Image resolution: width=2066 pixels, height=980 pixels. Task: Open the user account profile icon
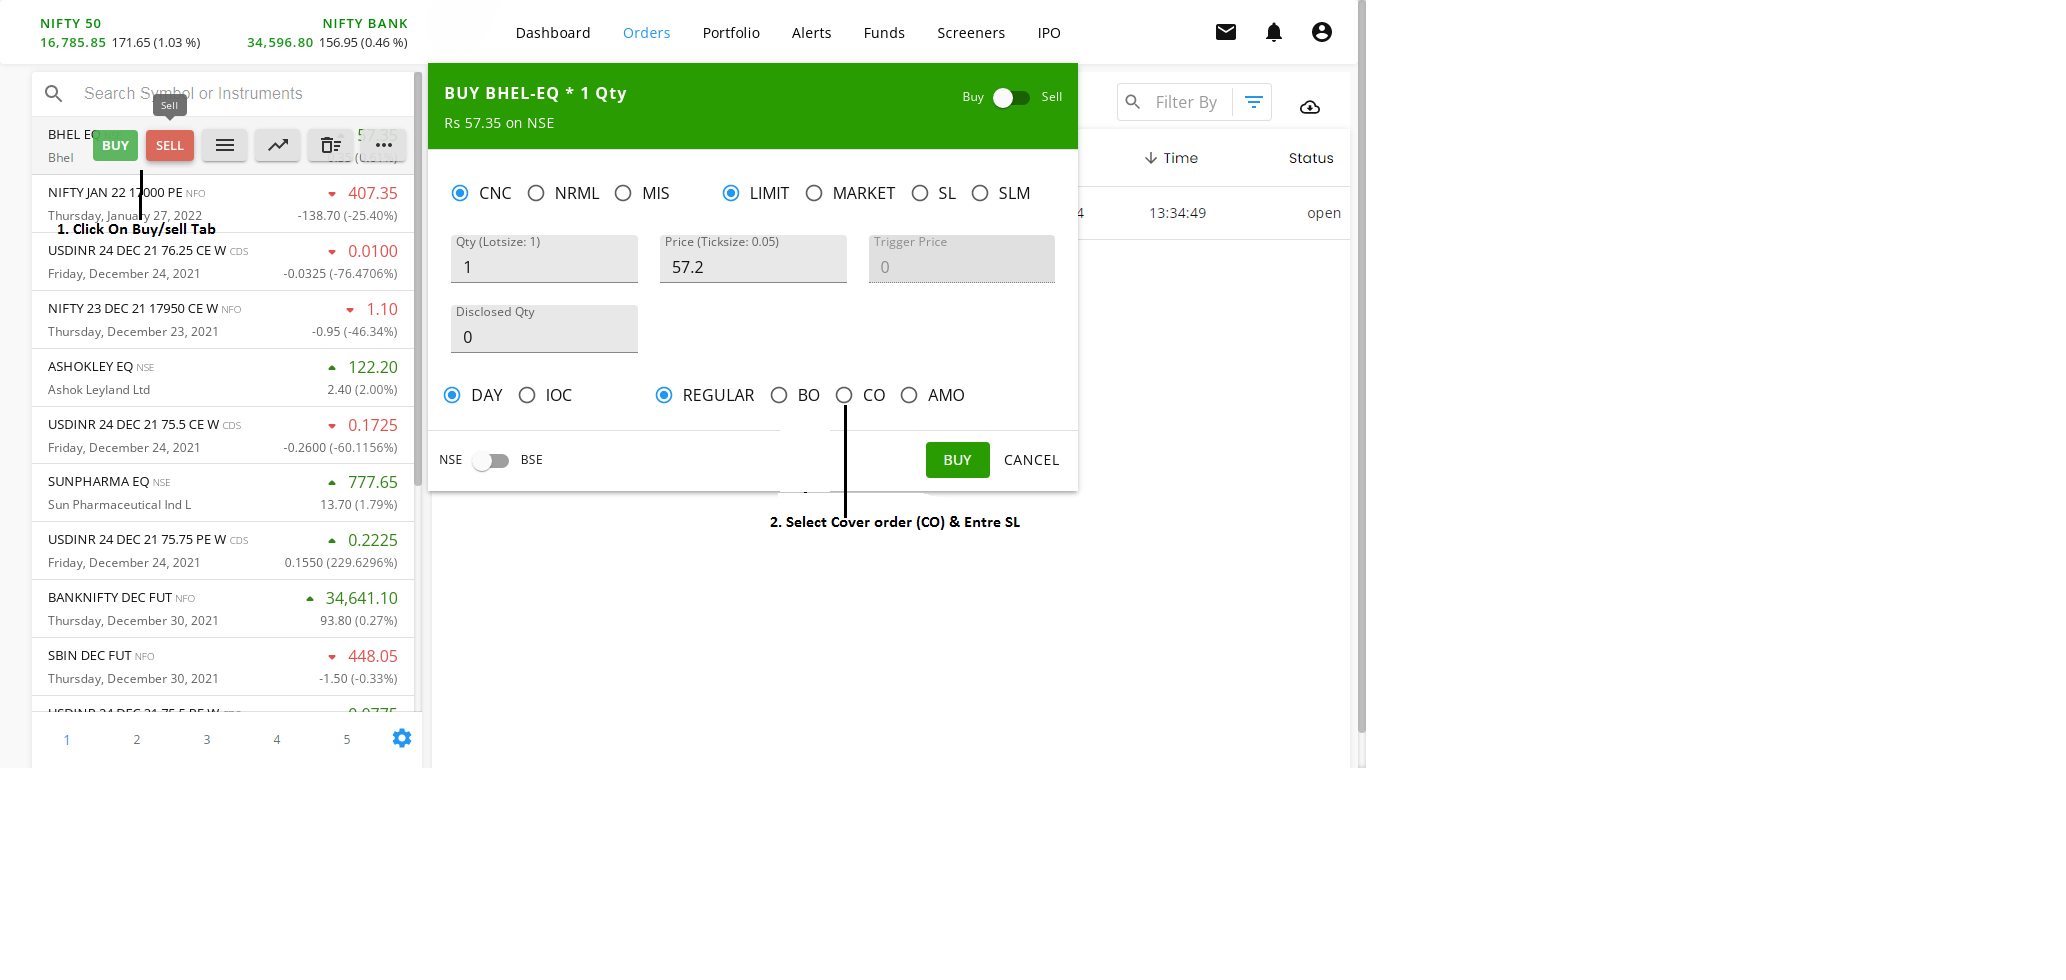coord(1321,32)
